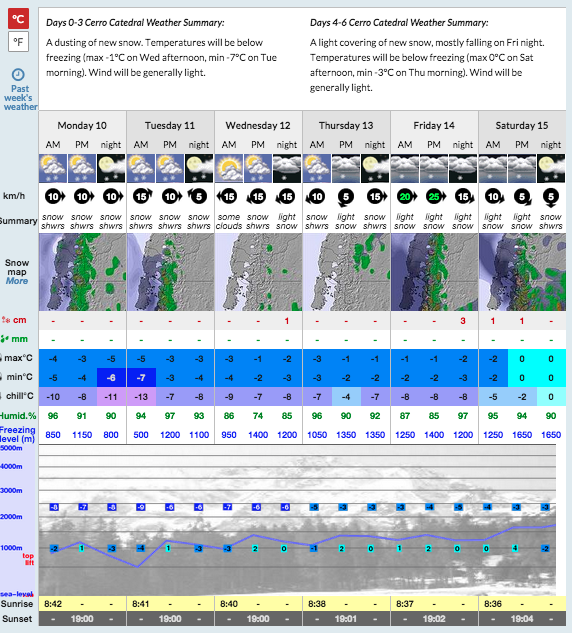Click the purple -13 wind chill cell
This screenshot has height=633, width=572.
coord(141,396)
